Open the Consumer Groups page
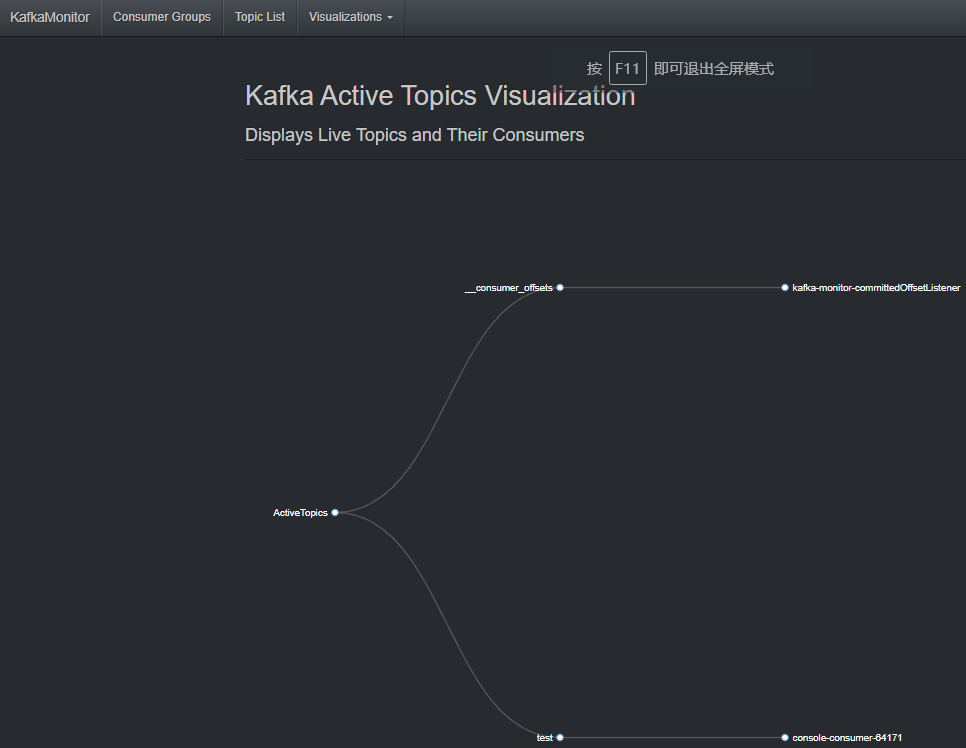The image size is (966, 748). pyautogui.click(x=161, y=17)
